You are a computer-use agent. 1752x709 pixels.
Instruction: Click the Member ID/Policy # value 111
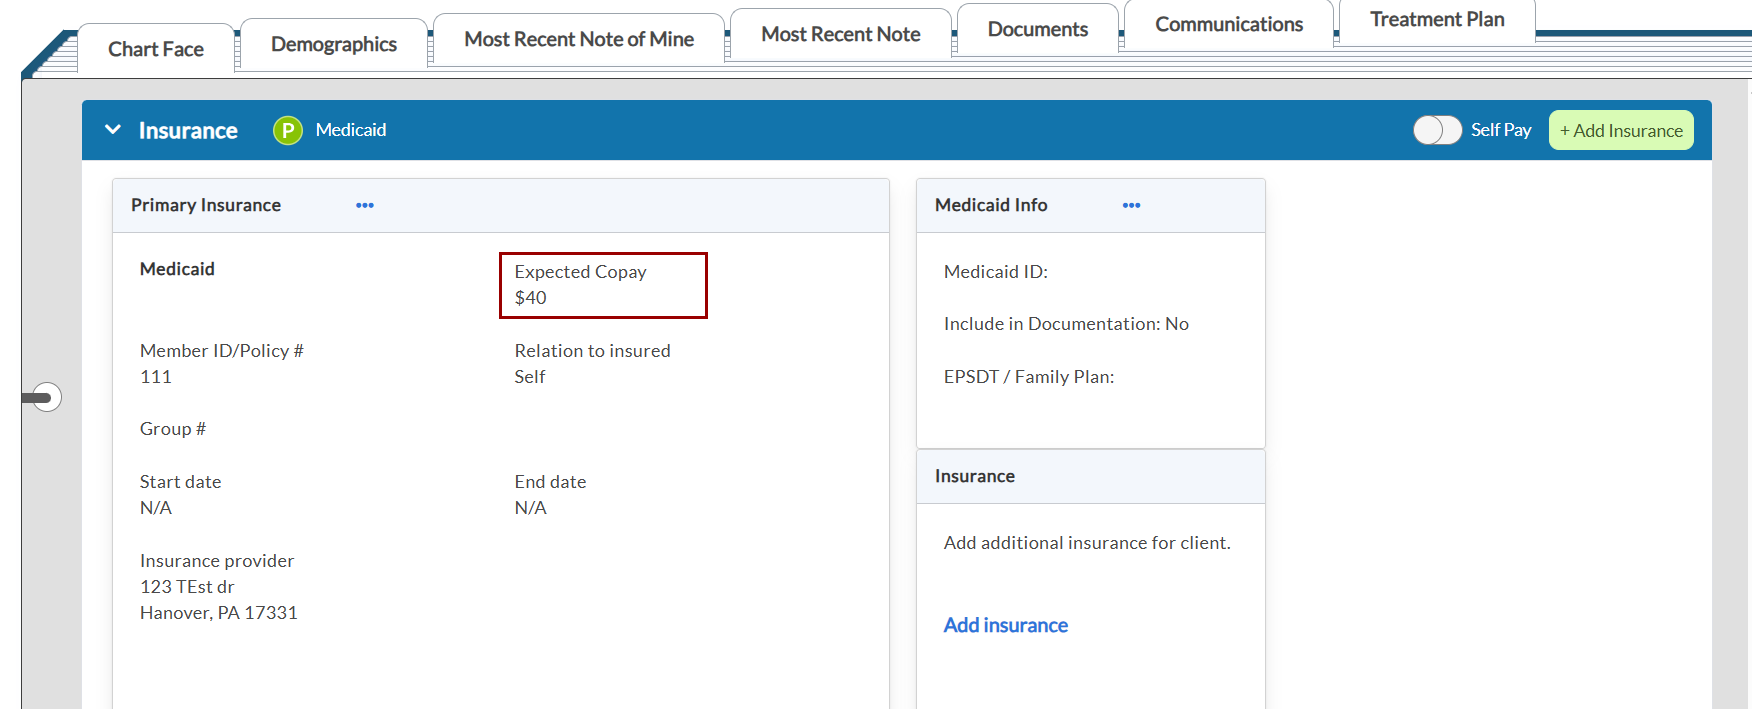click(156, 377)
